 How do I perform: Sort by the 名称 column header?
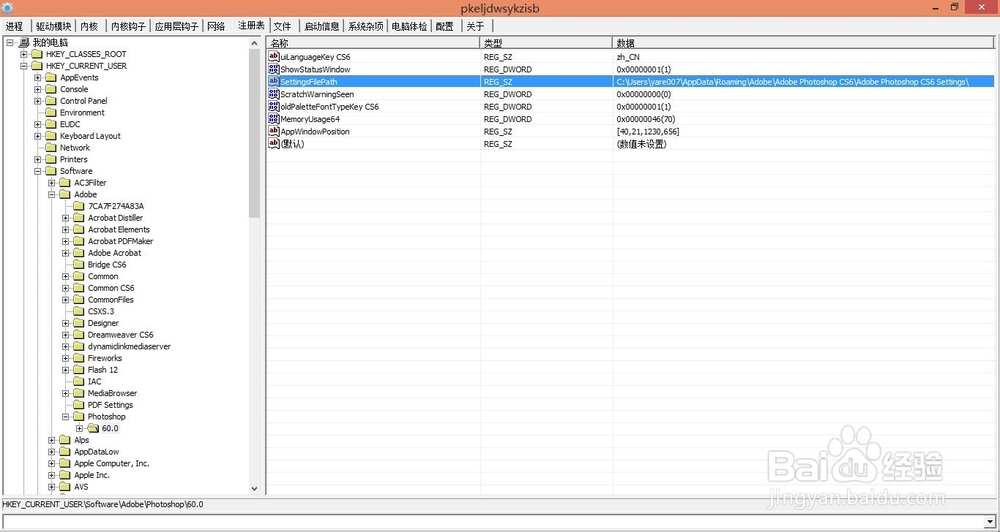click(373, 43)
